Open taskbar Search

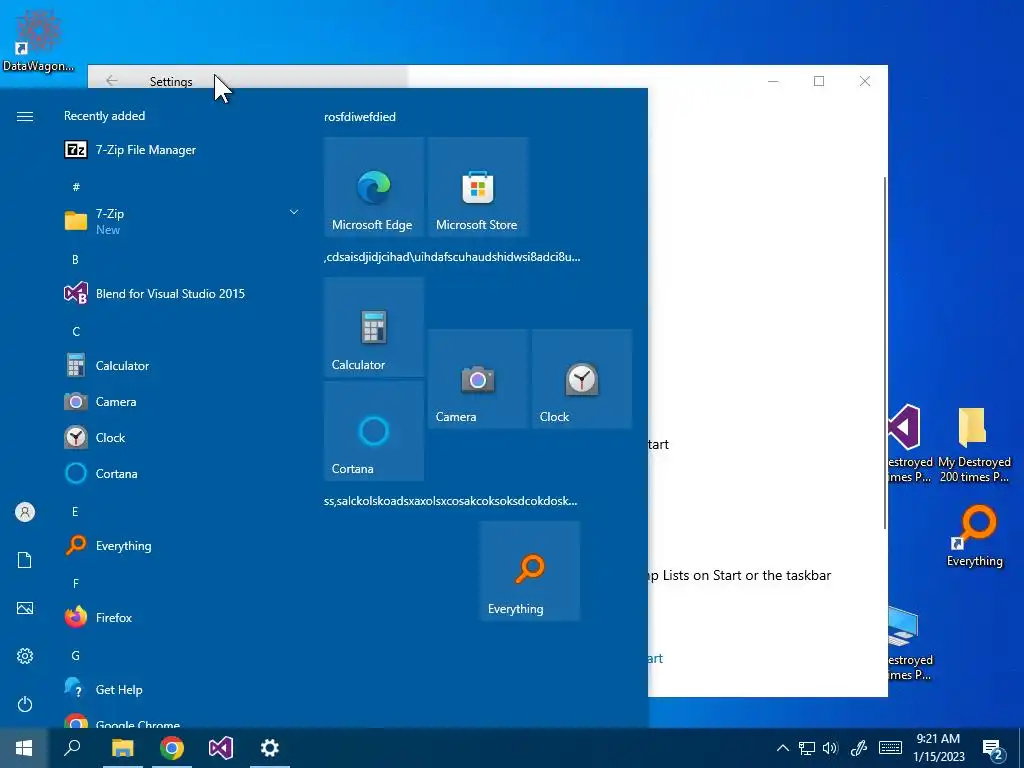point(72,748)
